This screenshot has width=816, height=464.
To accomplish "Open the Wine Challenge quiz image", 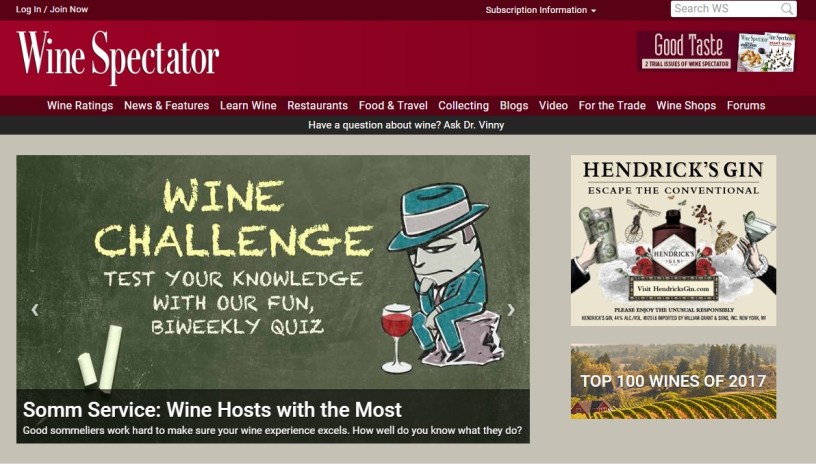I will tap(273, 272).
